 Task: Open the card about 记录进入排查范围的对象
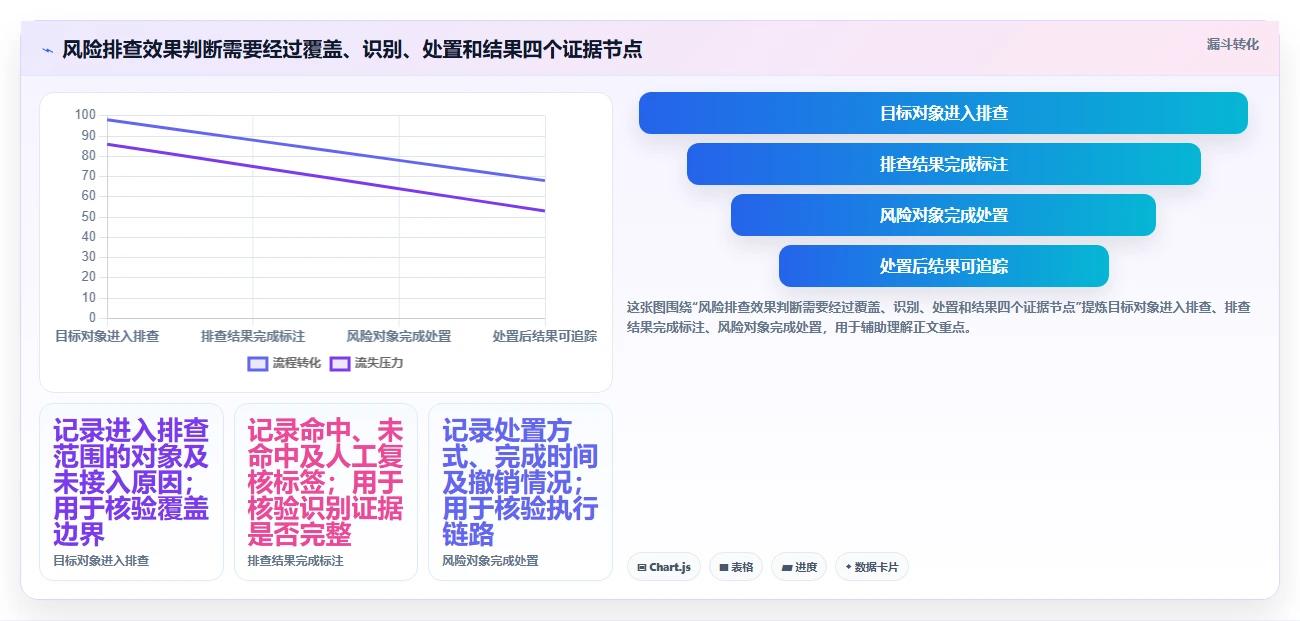pos(131,492)
